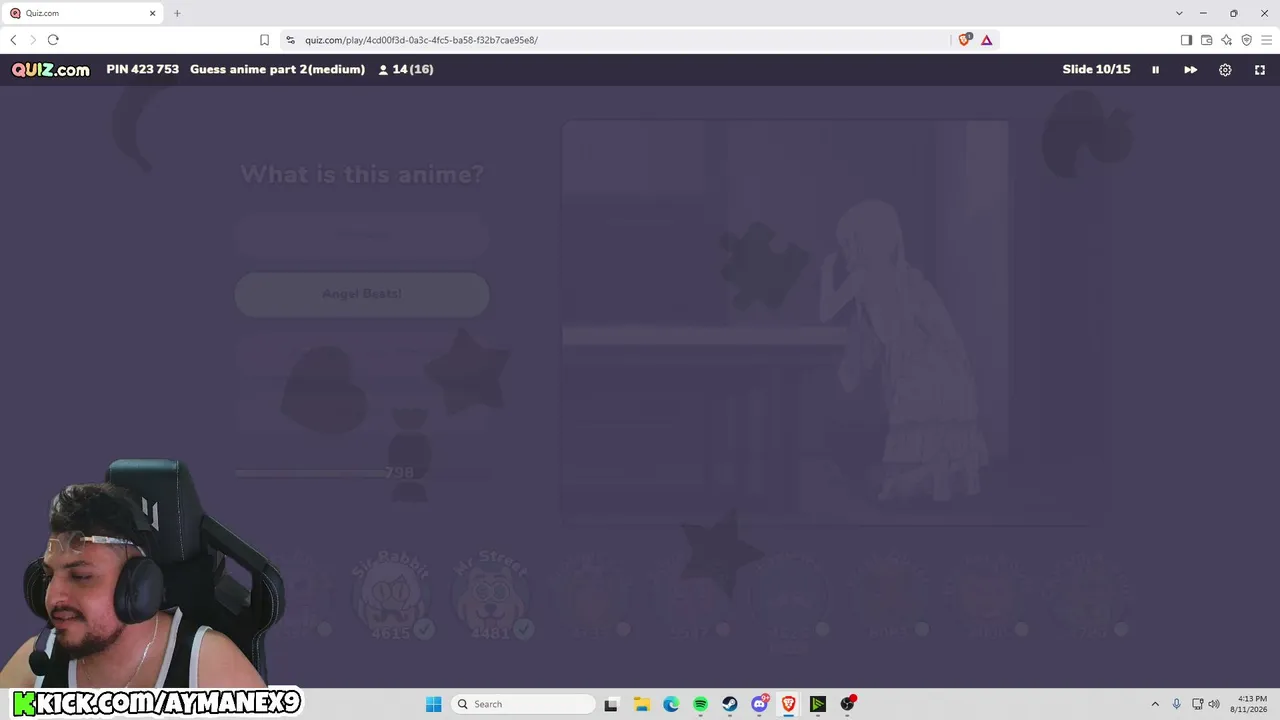Screen dimensions: 1280x720
Task: Open Discord from the taskbar
Action: 760,704
